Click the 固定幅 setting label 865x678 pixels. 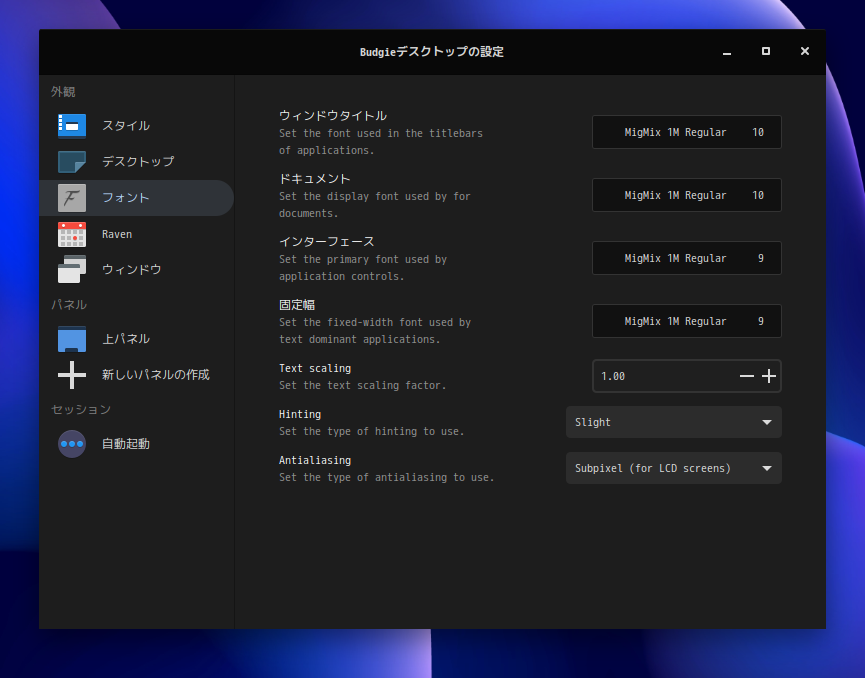pos(297,305)
